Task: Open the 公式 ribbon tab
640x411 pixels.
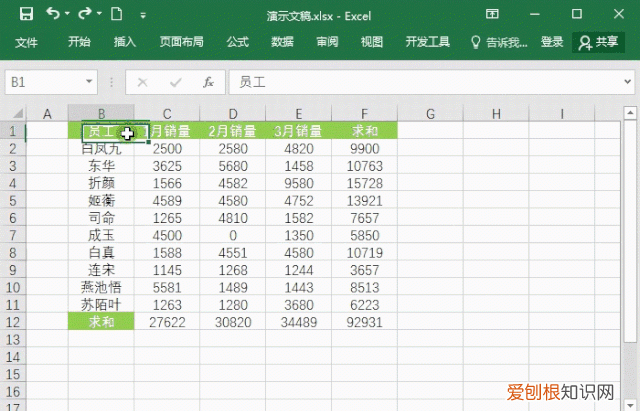Action: [238, 42]
